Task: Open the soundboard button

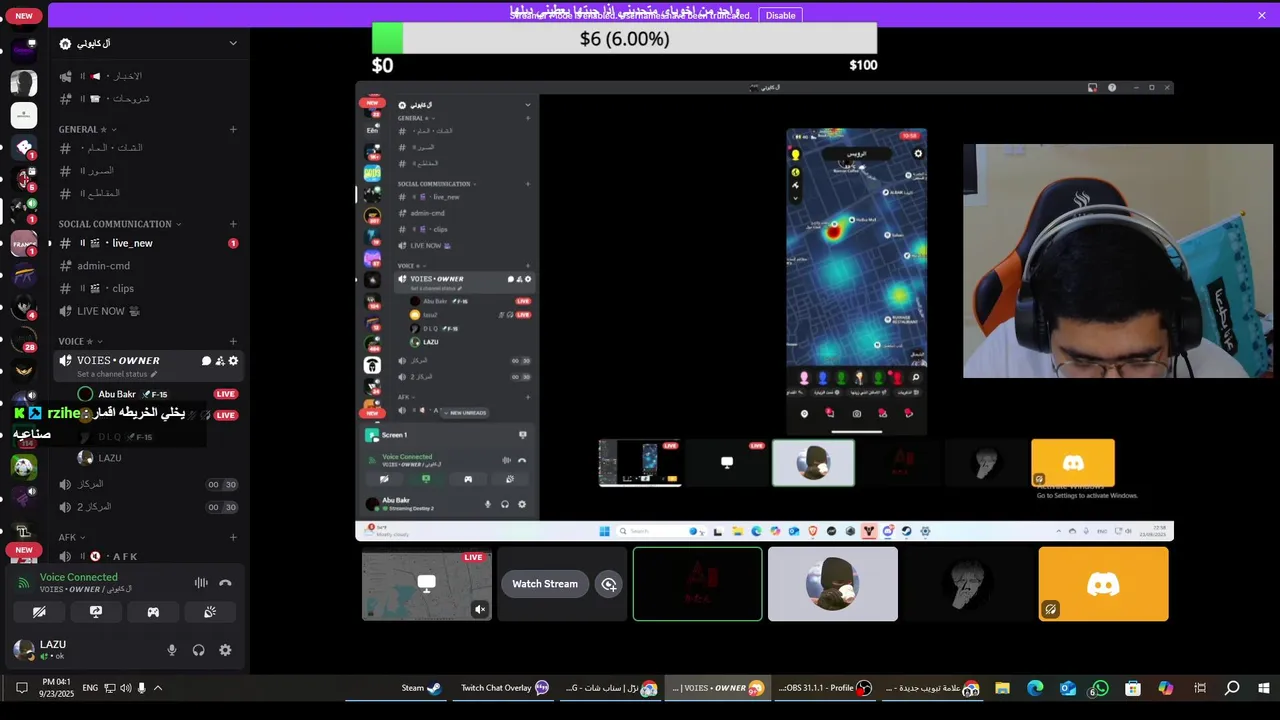Action: pyautogui.click(x=210, y=612)
